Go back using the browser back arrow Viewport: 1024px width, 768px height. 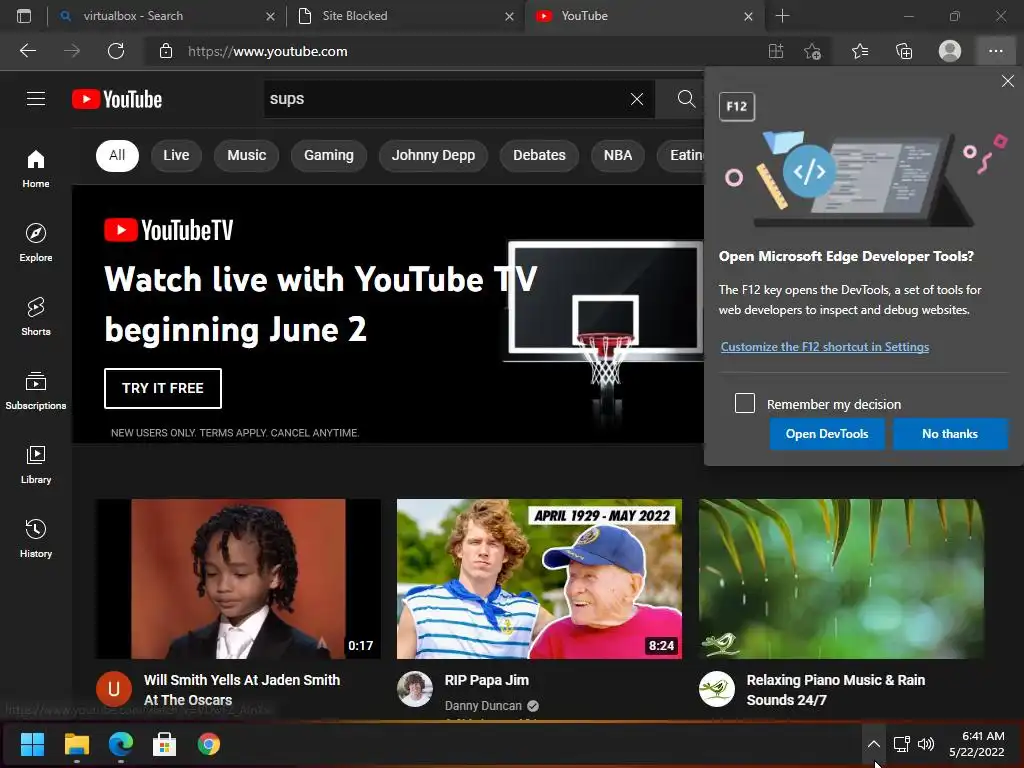tap(28, 51)
